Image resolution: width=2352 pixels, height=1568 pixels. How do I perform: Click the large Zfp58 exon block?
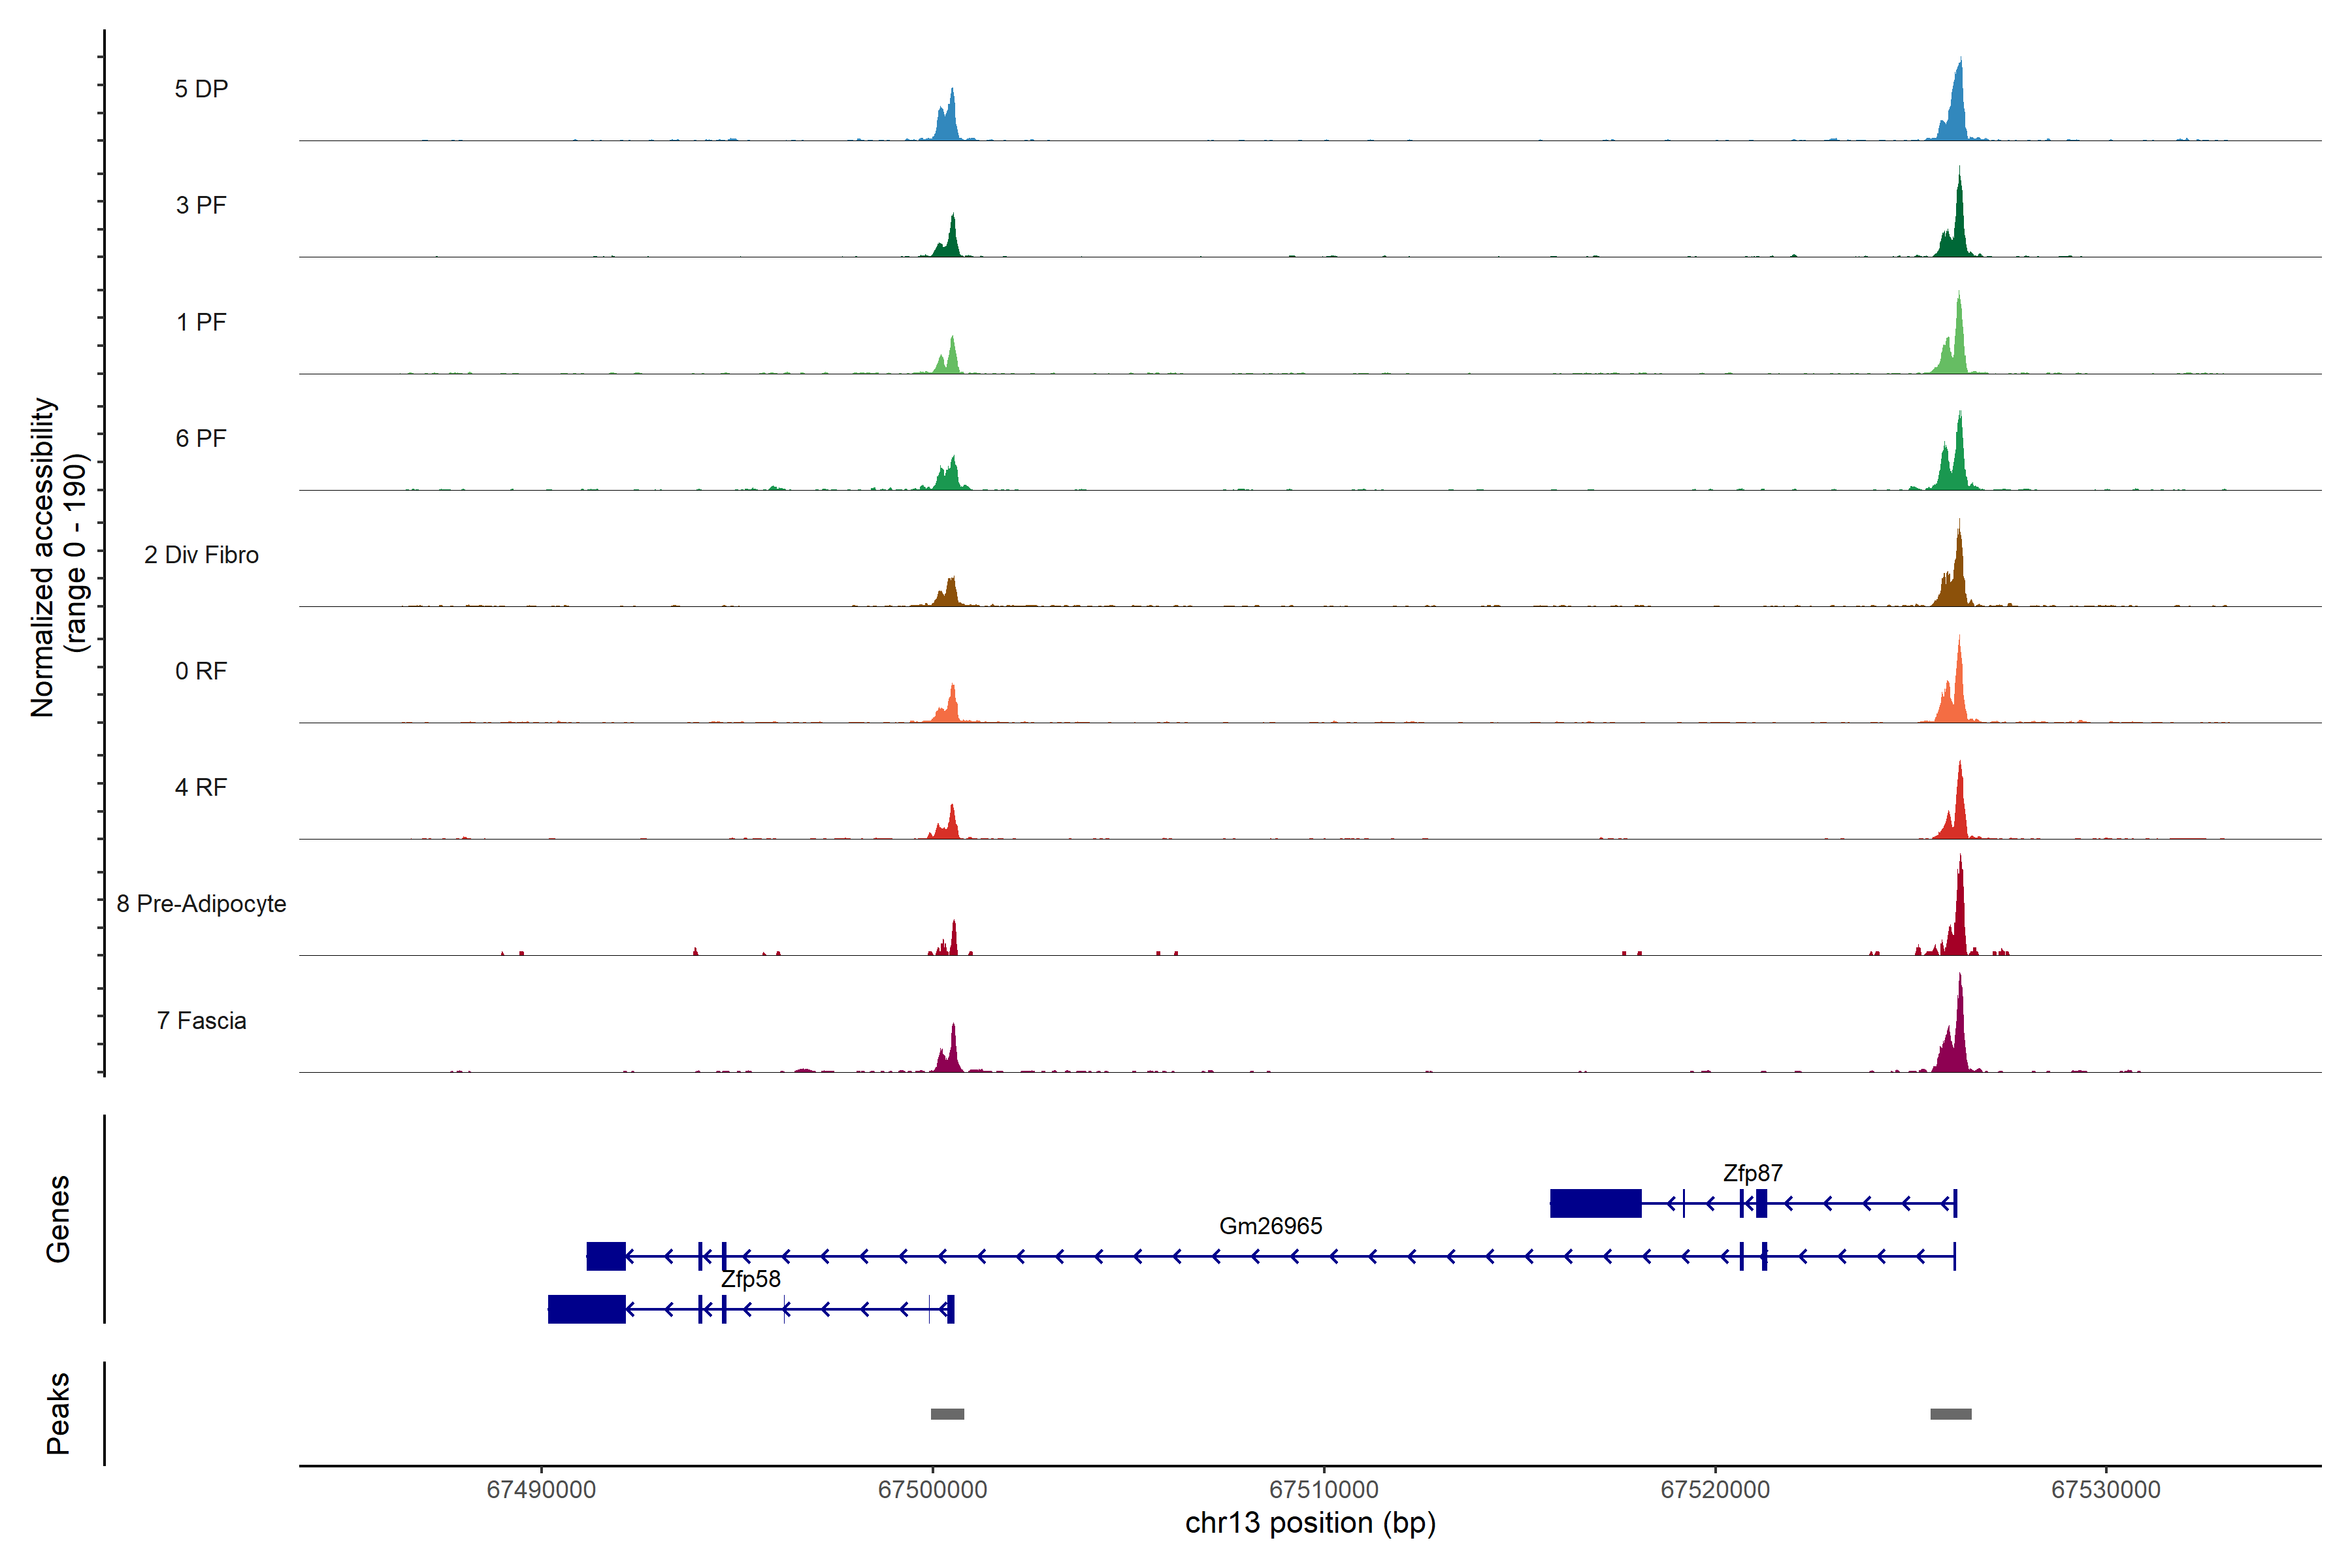pyautogui.click(x=586, y=1308)
